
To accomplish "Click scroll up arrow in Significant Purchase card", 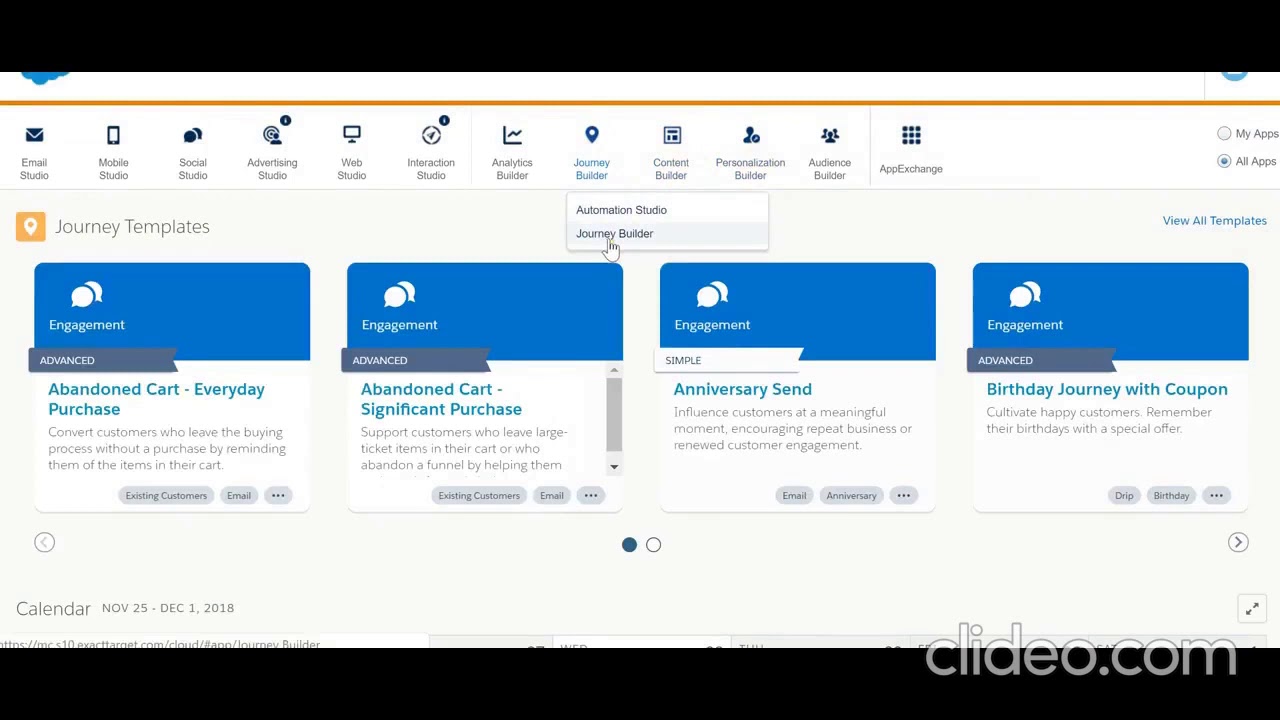I will click(x=614, y=371).
